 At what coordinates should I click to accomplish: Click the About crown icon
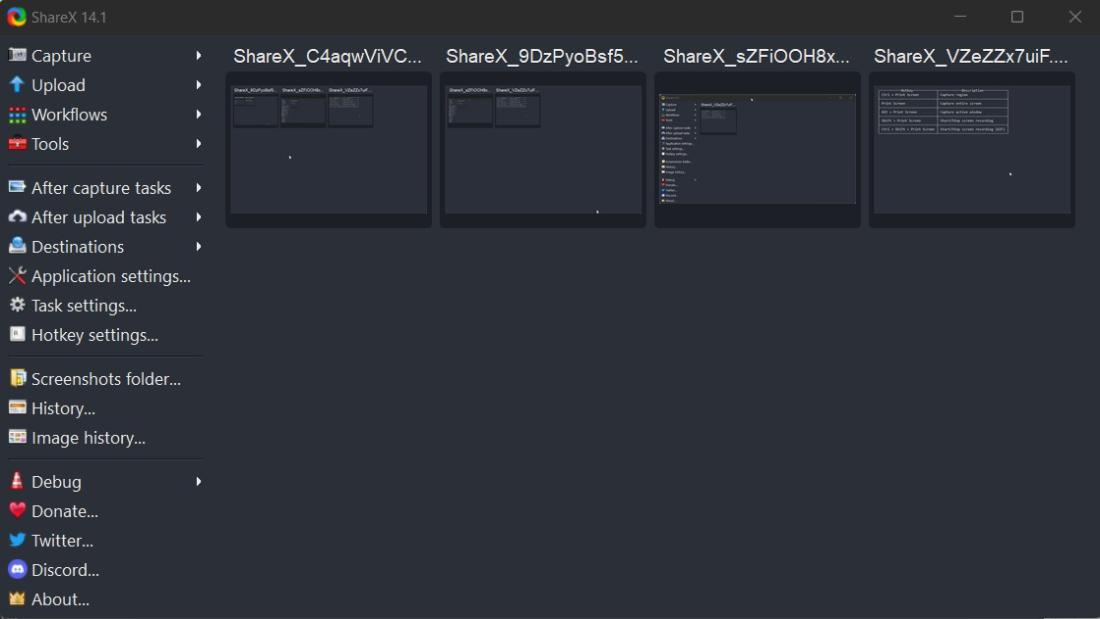(x=17, y=599)
